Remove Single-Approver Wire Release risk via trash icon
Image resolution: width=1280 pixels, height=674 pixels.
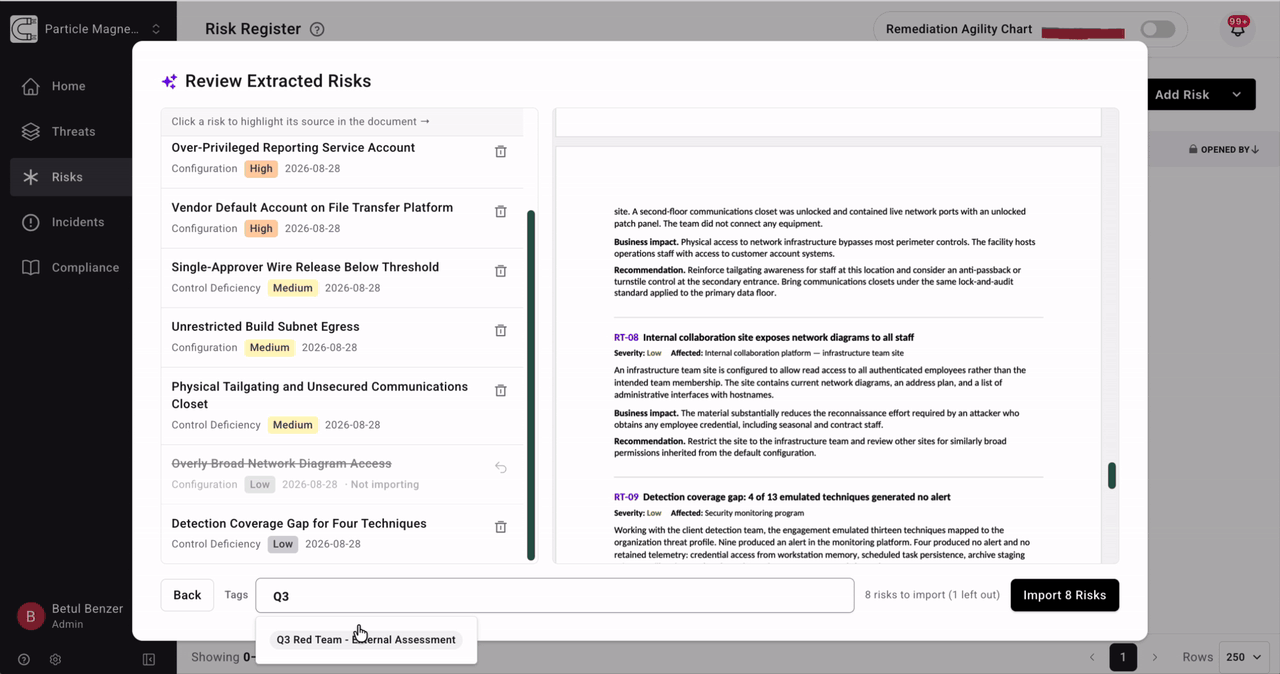501,271
